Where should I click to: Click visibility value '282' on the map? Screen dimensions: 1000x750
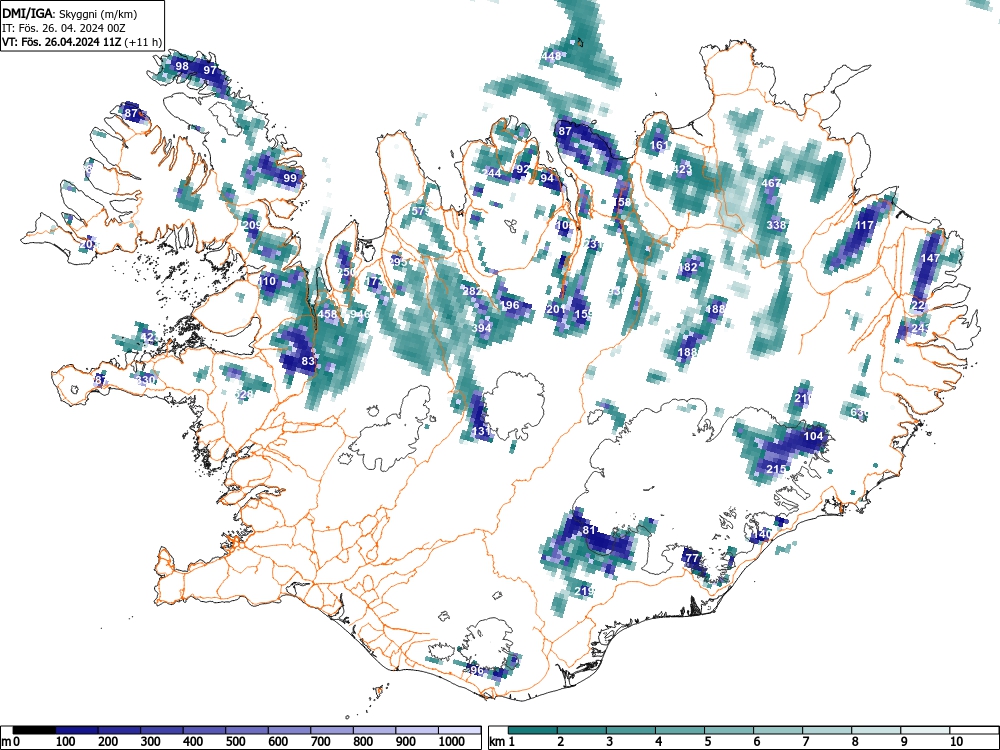(x=473, y=291)
